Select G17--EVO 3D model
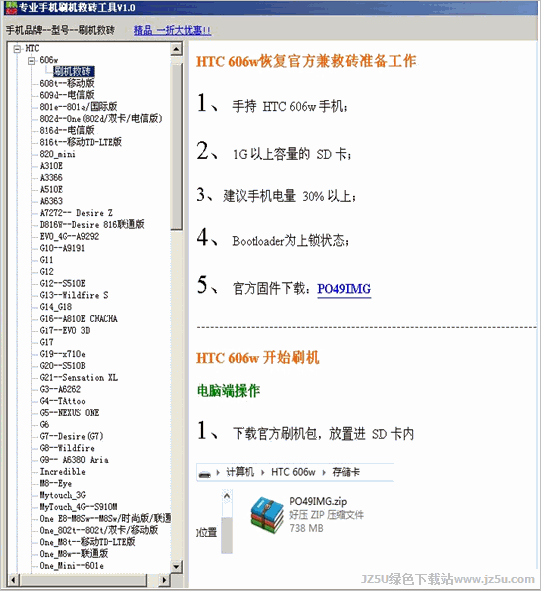Screen dimensions: 541x591 point(65,331)
